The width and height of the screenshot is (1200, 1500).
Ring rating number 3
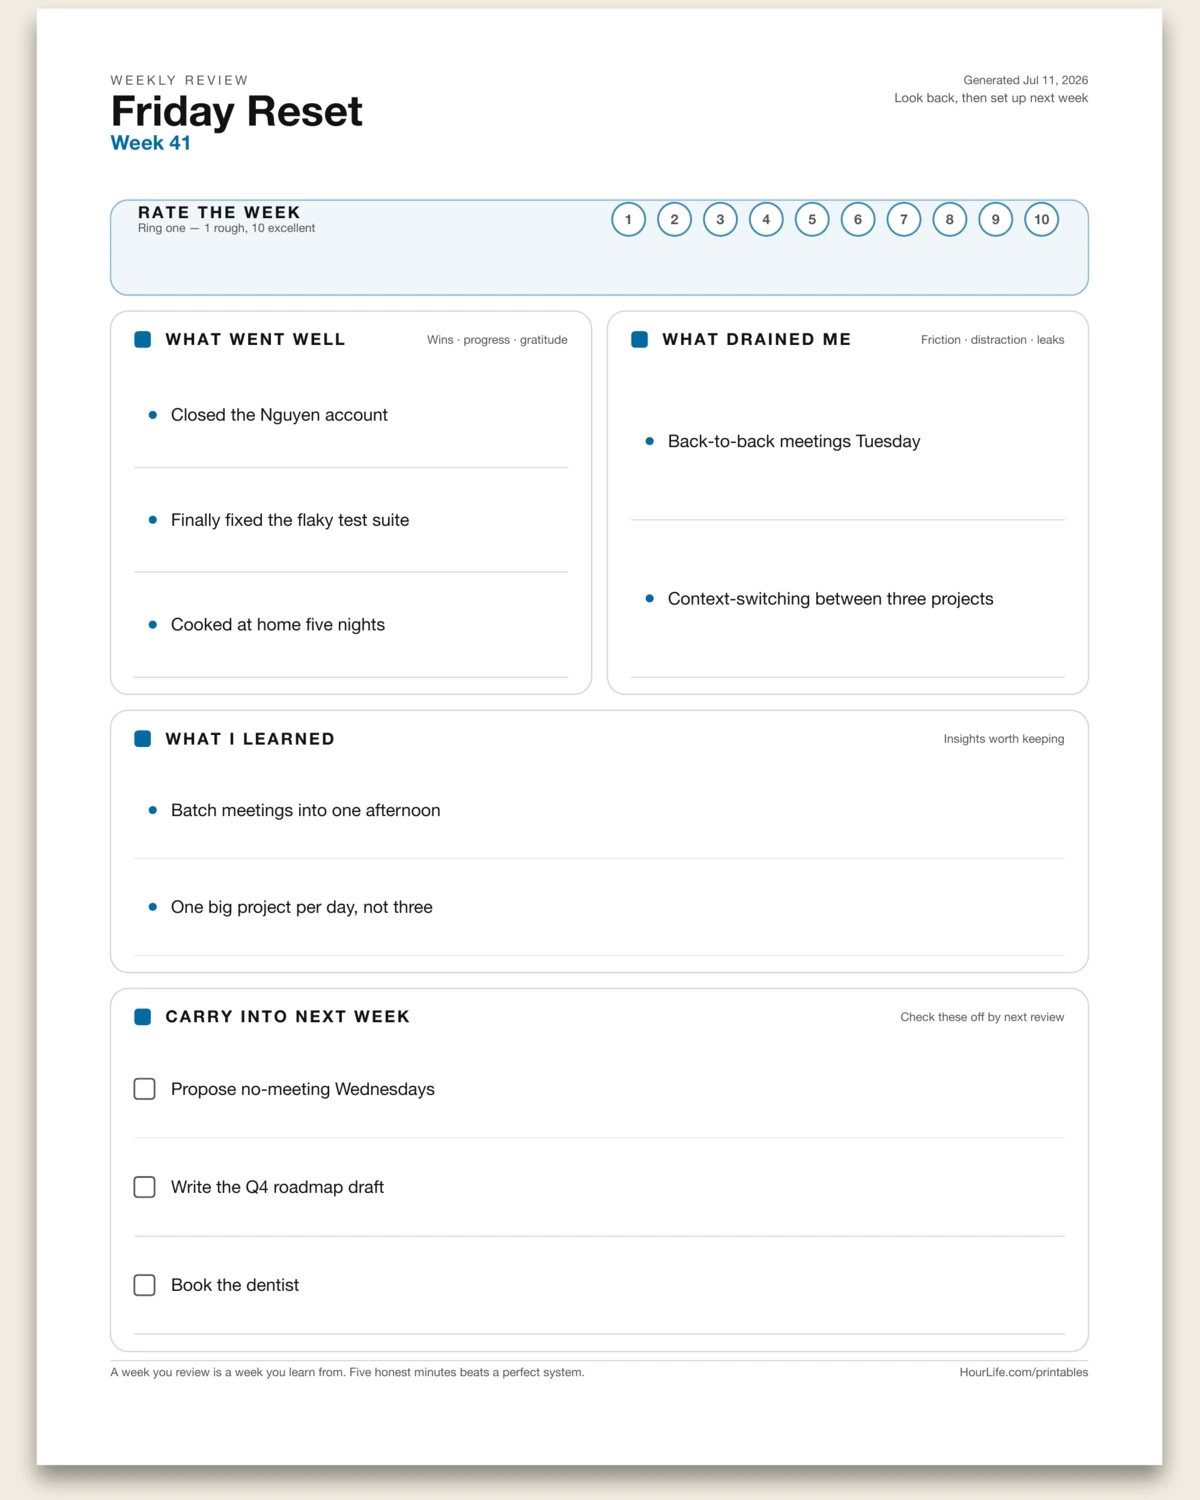coord(720,219)
